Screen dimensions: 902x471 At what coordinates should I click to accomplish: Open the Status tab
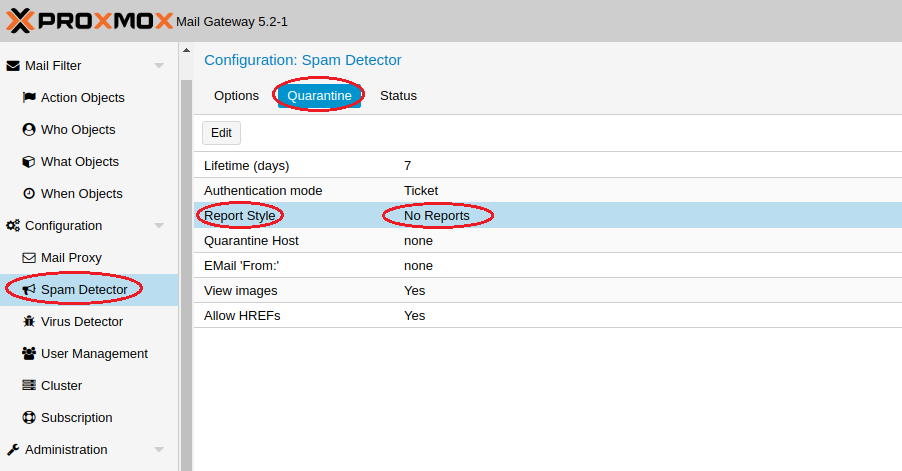coord(398,95)
